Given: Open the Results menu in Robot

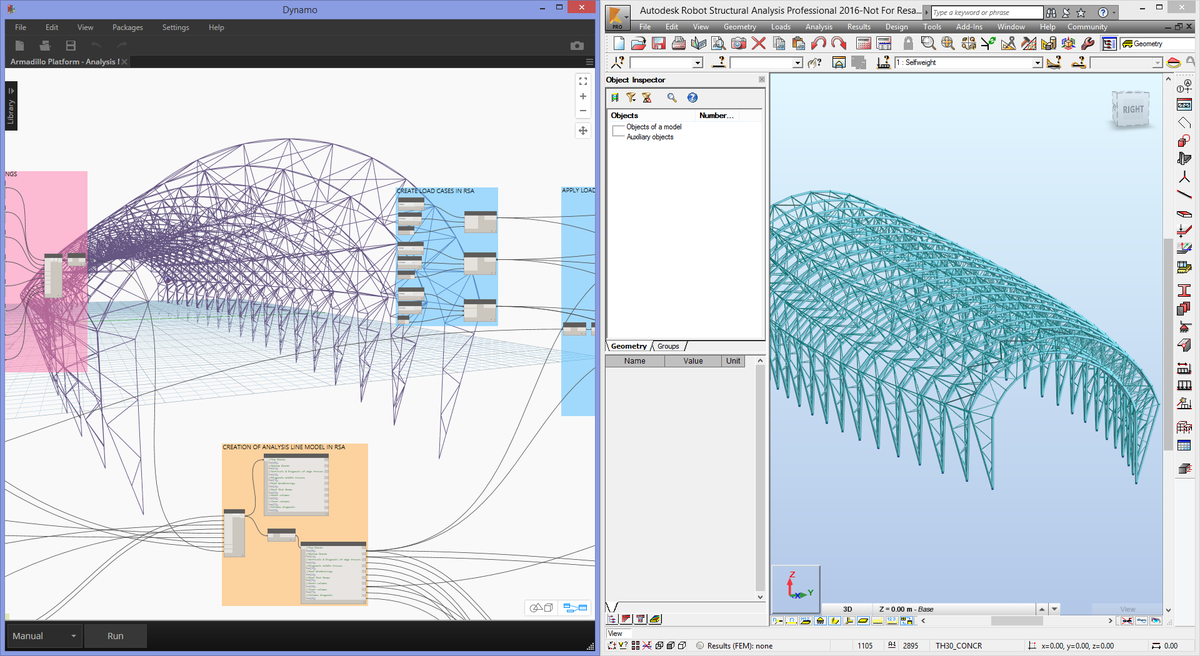Looking at the screenshot, I should 859,27.
